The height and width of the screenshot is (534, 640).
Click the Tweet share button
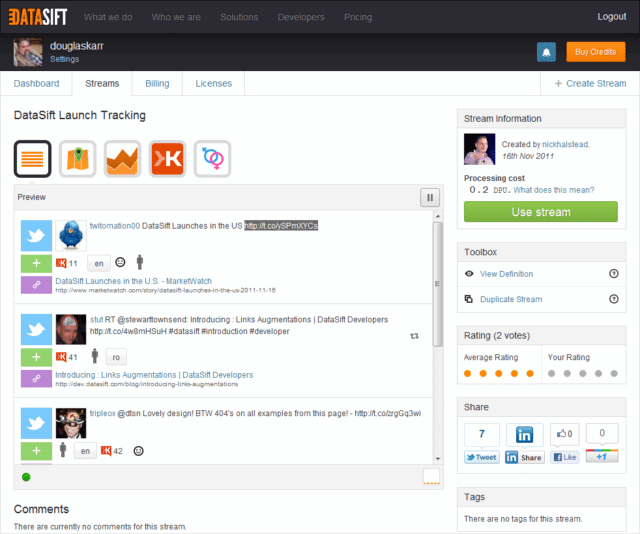pos(482,457)
